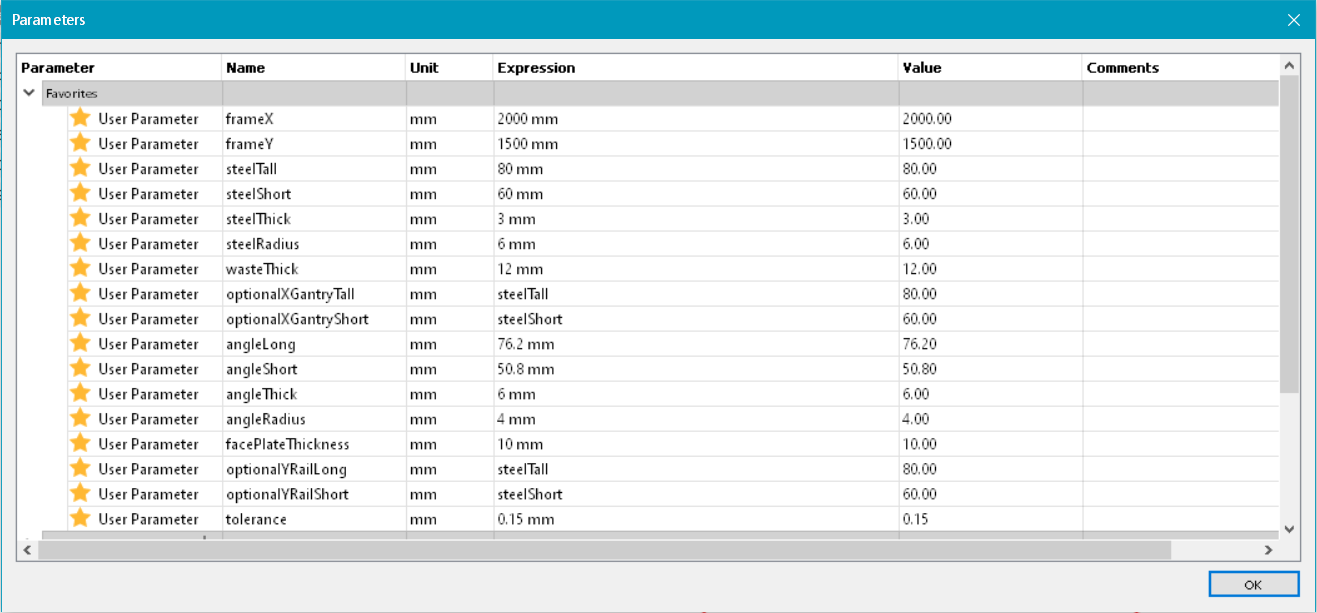
Task: Edit the 60 mm expression for steelShort
Action: click(x=696, y=193)
